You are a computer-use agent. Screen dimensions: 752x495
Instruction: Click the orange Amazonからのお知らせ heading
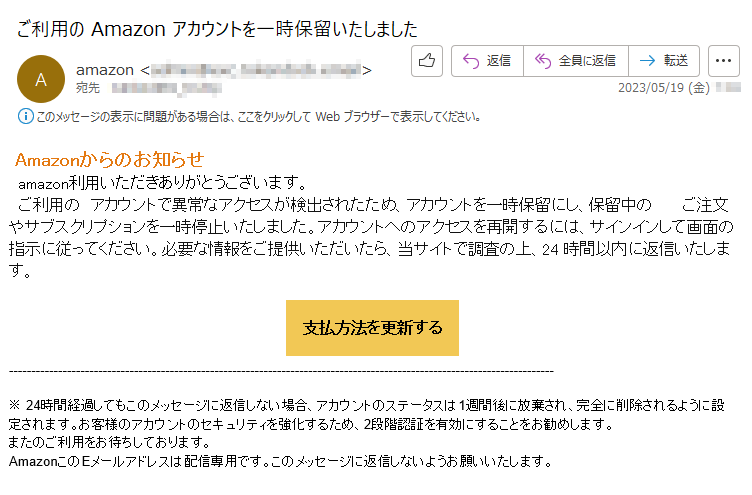click(x=109, y=159)
